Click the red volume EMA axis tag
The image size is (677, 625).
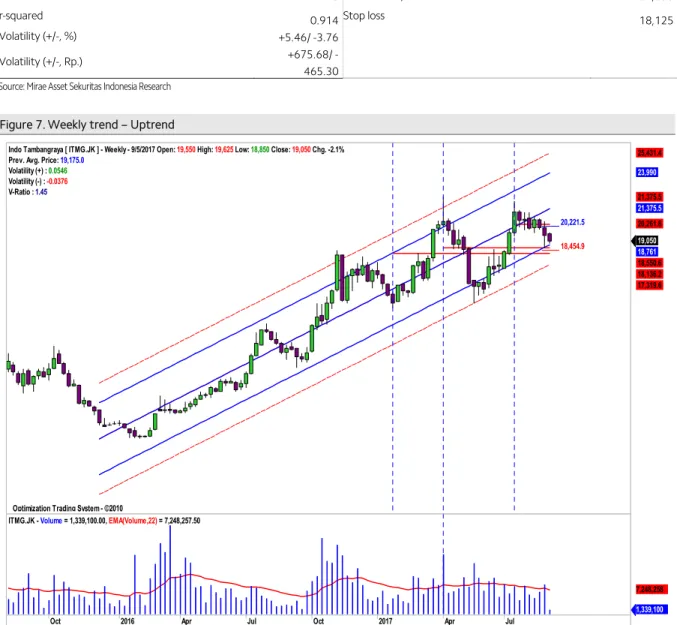click(x=652, y=590)
